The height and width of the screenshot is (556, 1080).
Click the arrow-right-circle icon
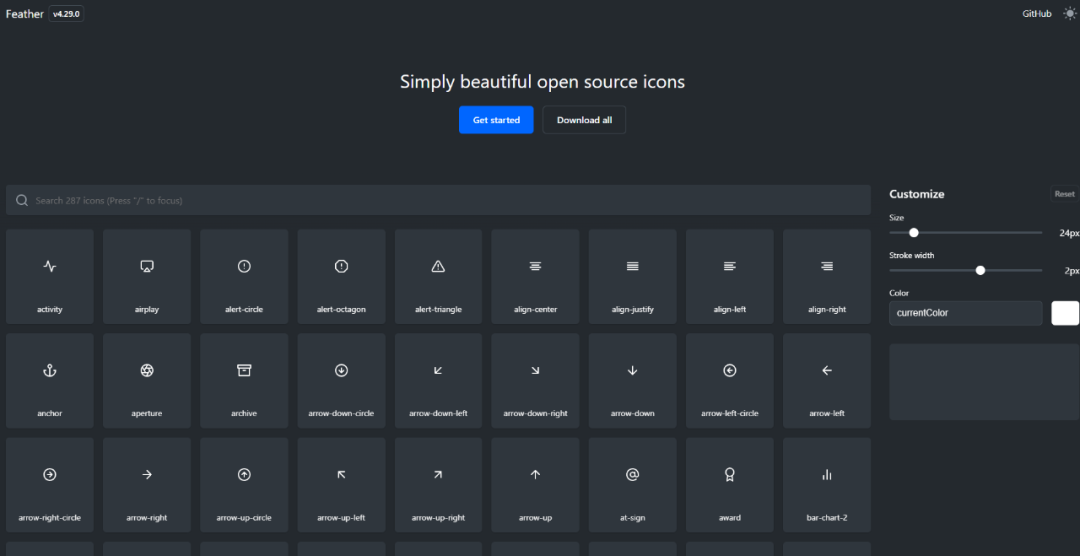(x=50, y=484)
